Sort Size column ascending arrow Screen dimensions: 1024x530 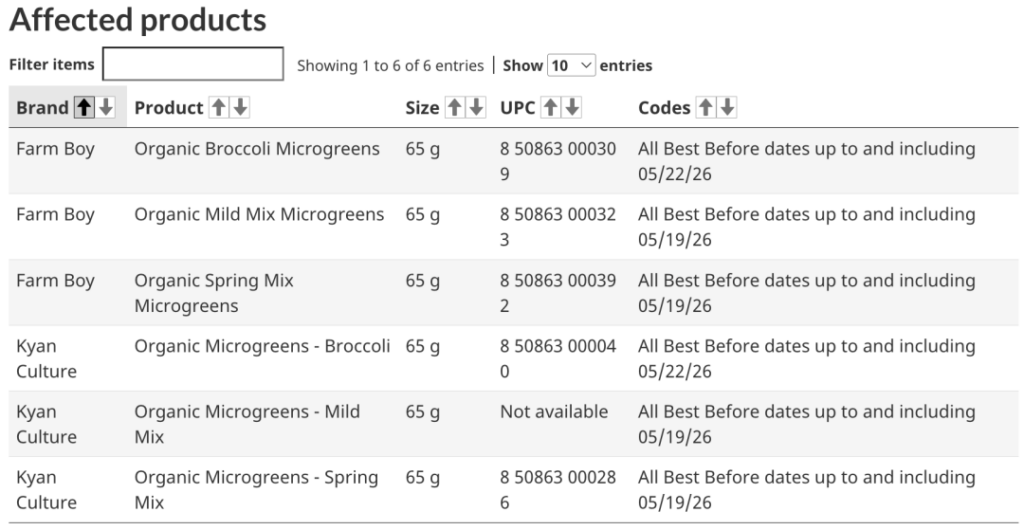tap(455, 107)
